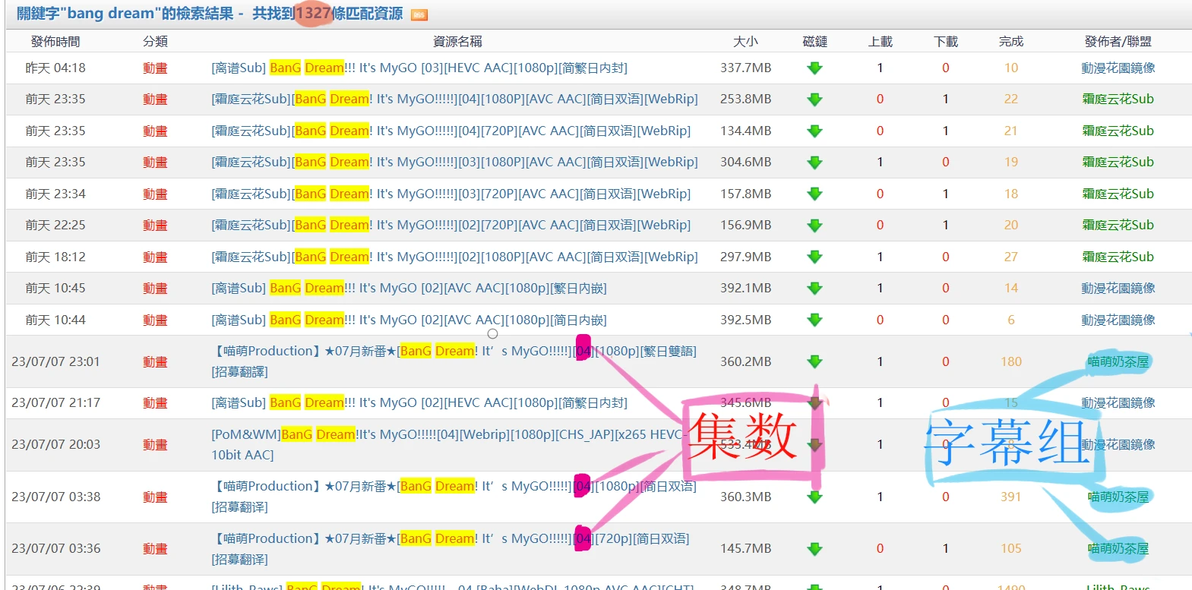Select completed count 105
This screenshot has height=590, width=1192.
[1011, 548]
